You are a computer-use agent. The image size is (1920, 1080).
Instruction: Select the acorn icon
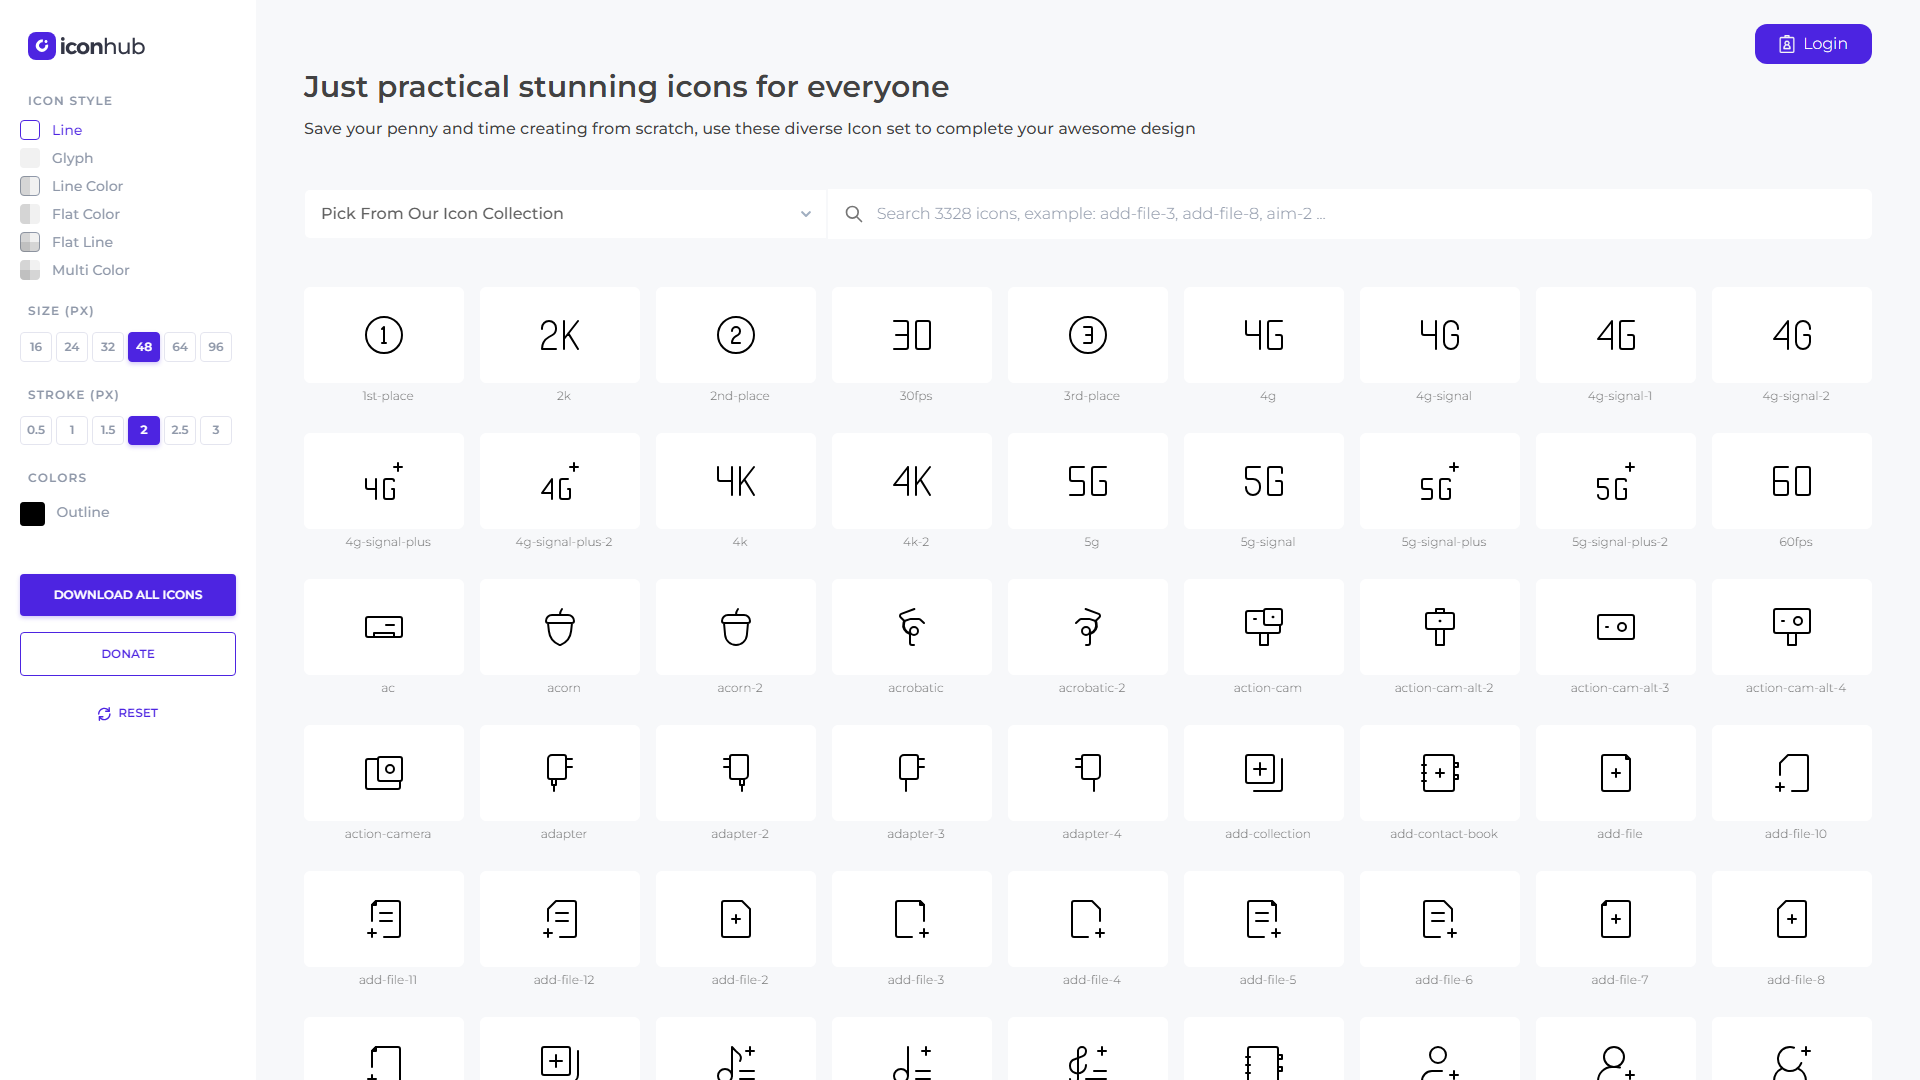pyautogui.click(x=560, y=627)
